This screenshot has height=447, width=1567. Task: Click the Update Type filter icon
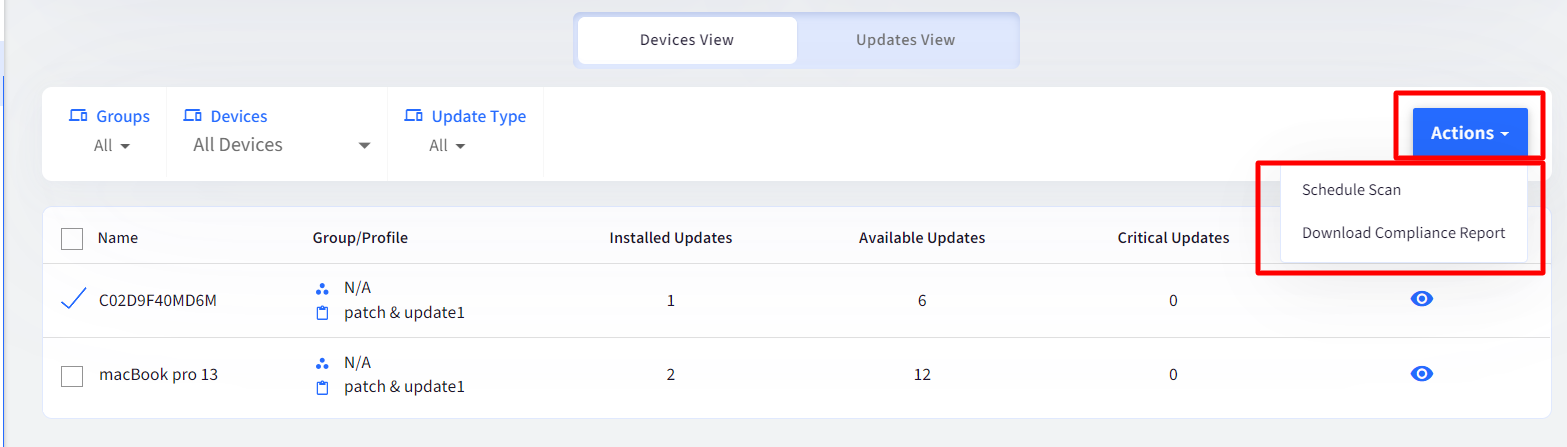[x=414, y=116]
